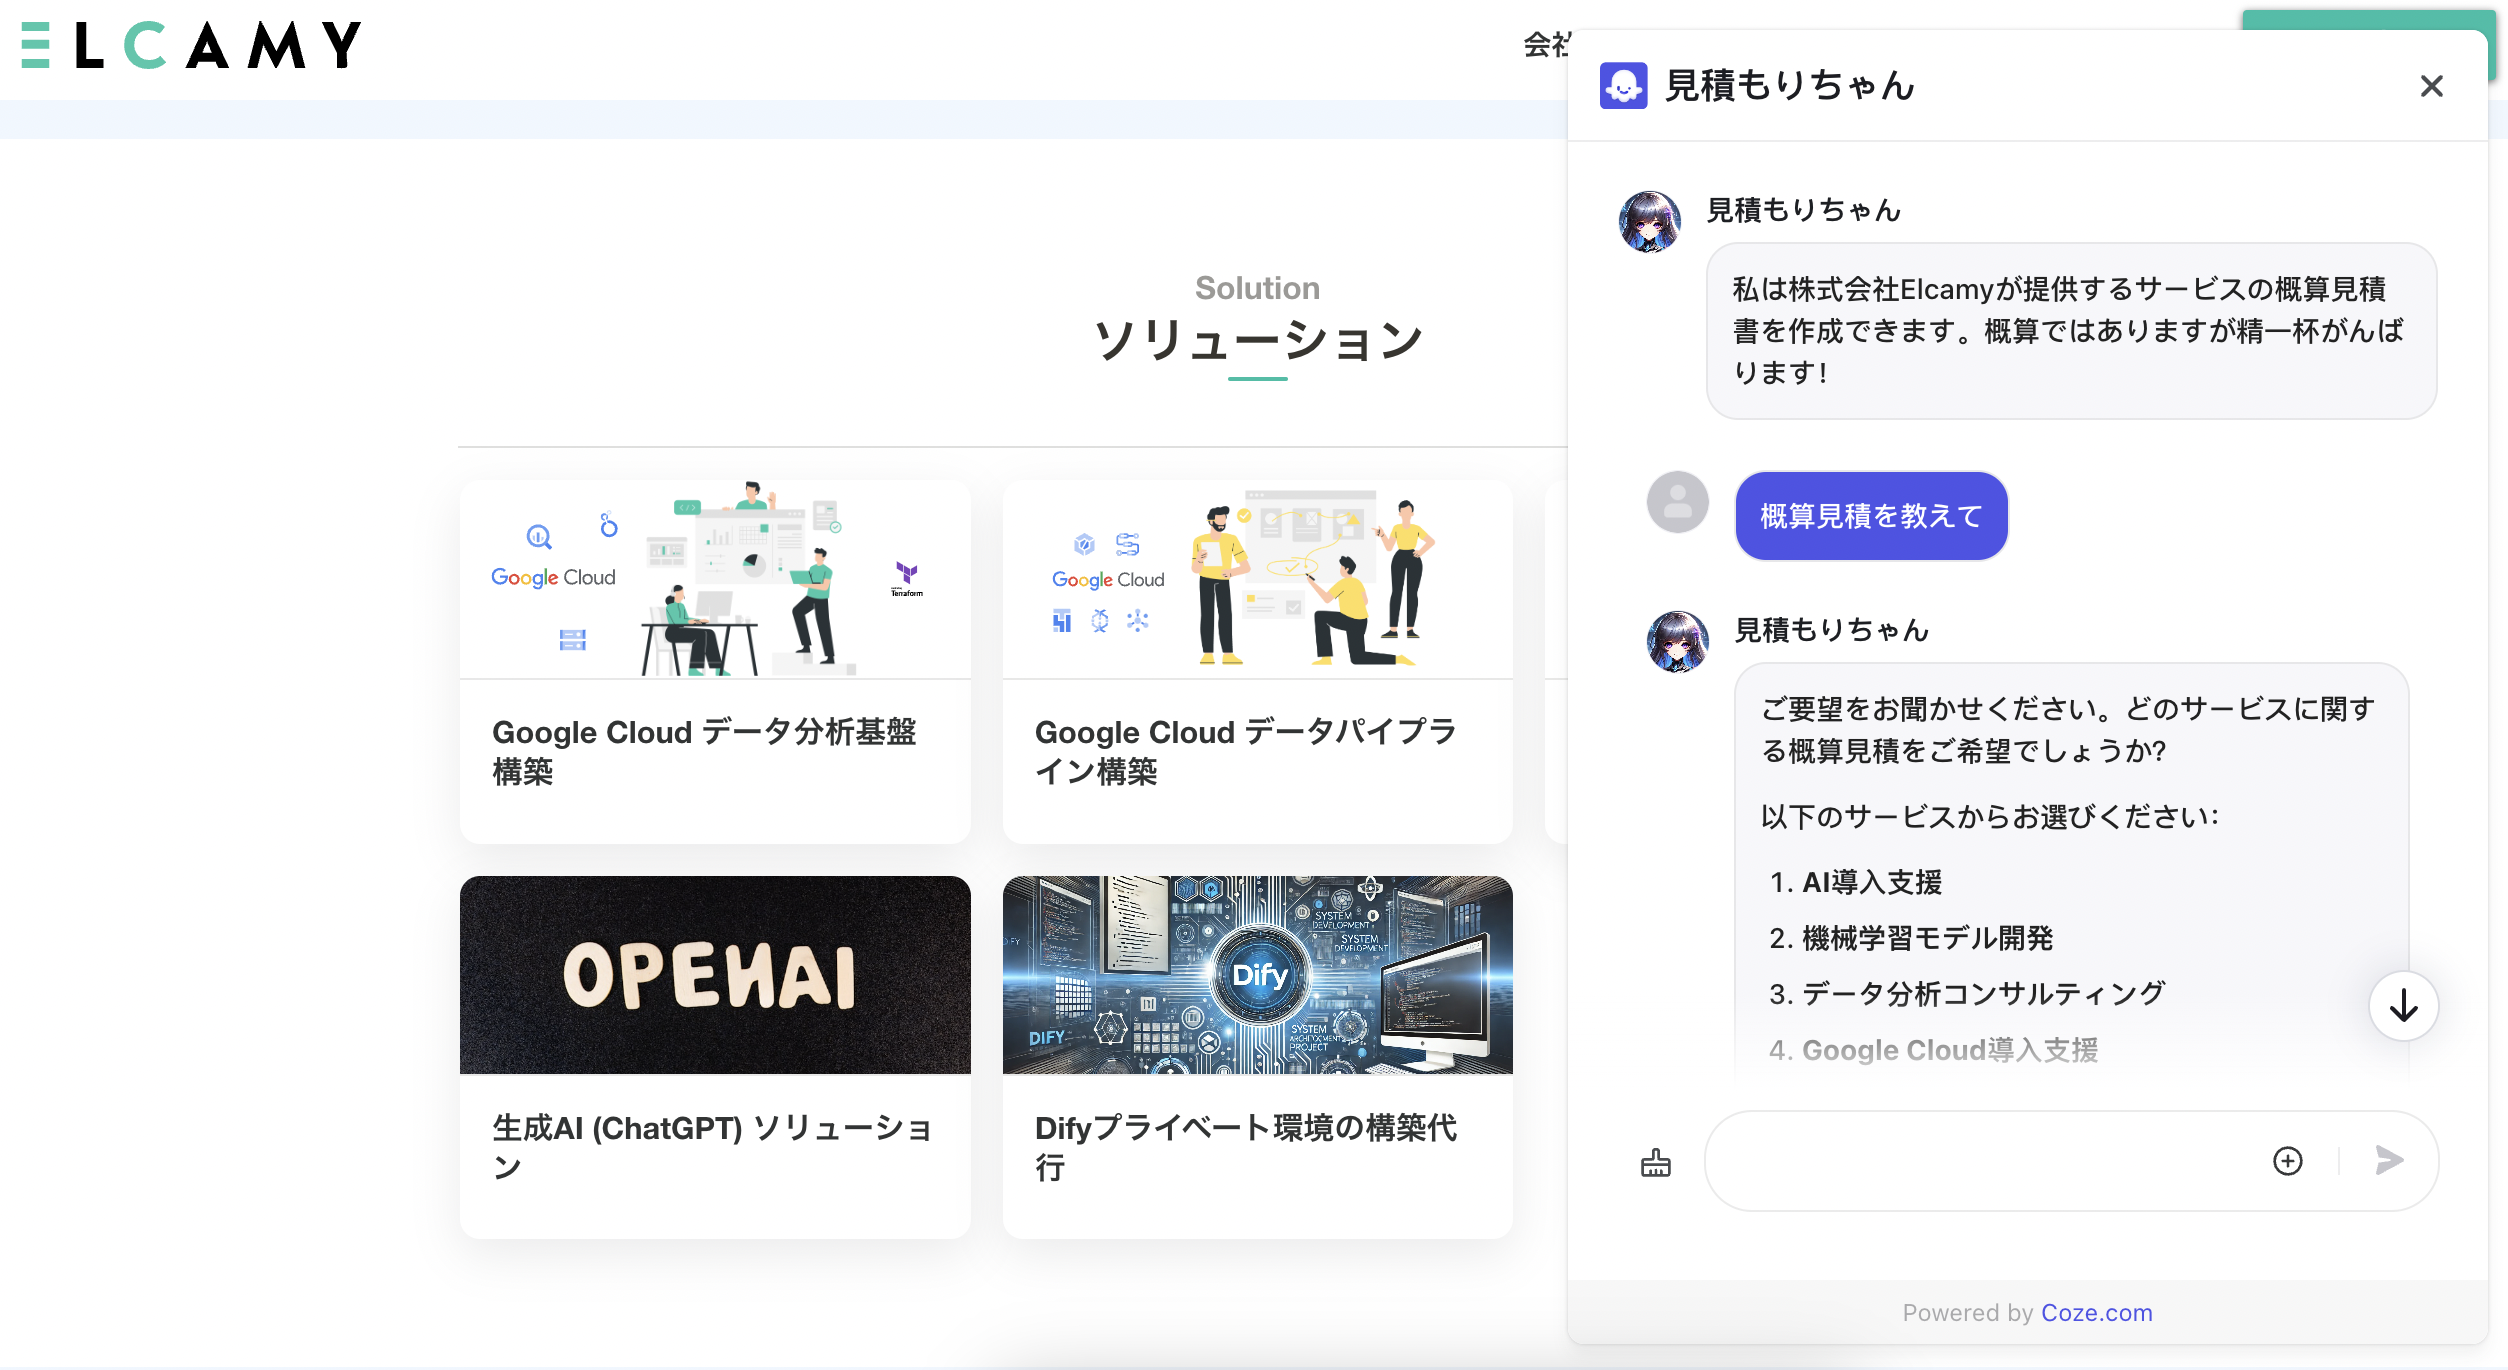Click the plus attachment icon in chat input
This screenshot has width=2508, height=1370.
click(x=2287, y=1161)
